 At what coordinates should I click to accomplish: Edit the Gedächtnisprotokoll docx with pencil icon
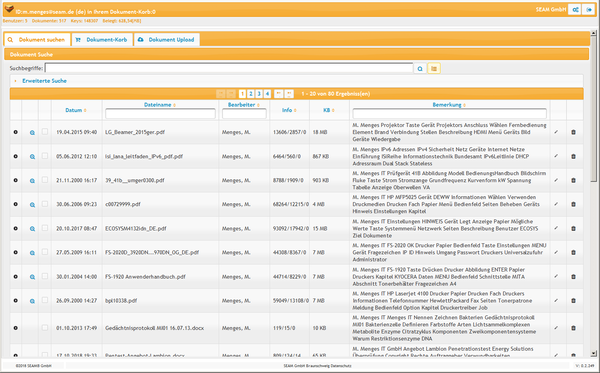[x=556, y=328]
